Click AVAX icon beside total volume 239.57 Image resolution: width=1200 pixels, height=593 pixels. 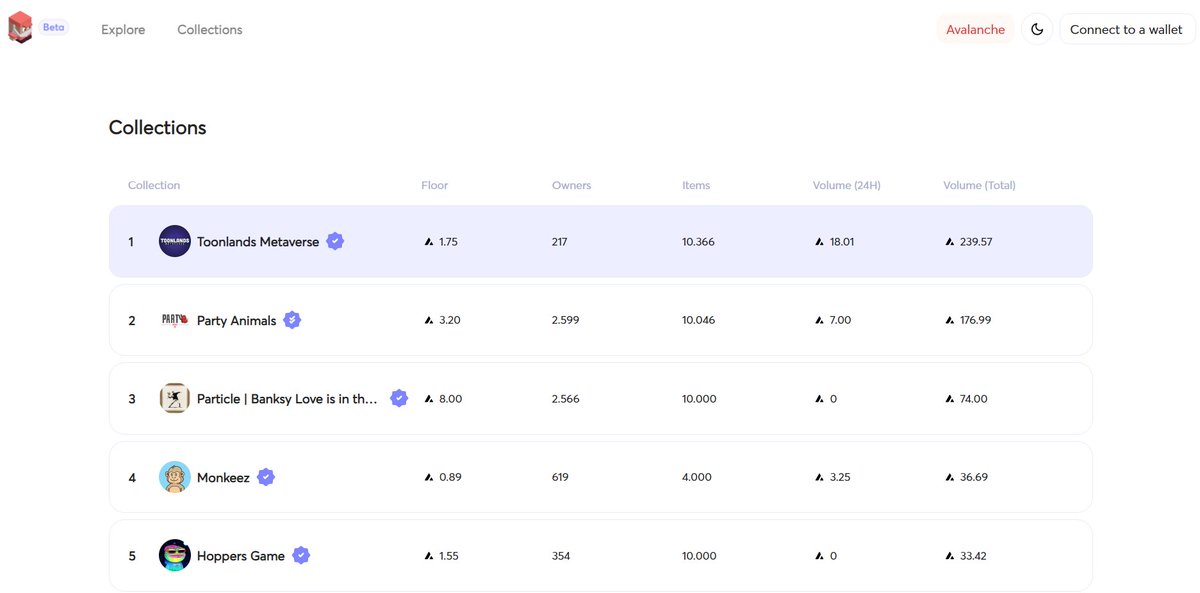[950, 242]
